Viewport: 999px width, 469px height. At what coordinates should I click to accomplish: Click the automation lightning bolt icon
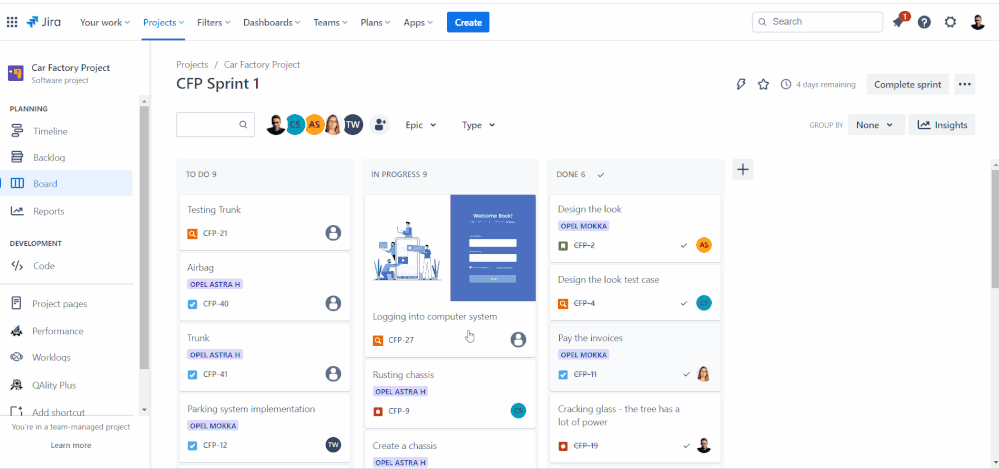point(740,84)
